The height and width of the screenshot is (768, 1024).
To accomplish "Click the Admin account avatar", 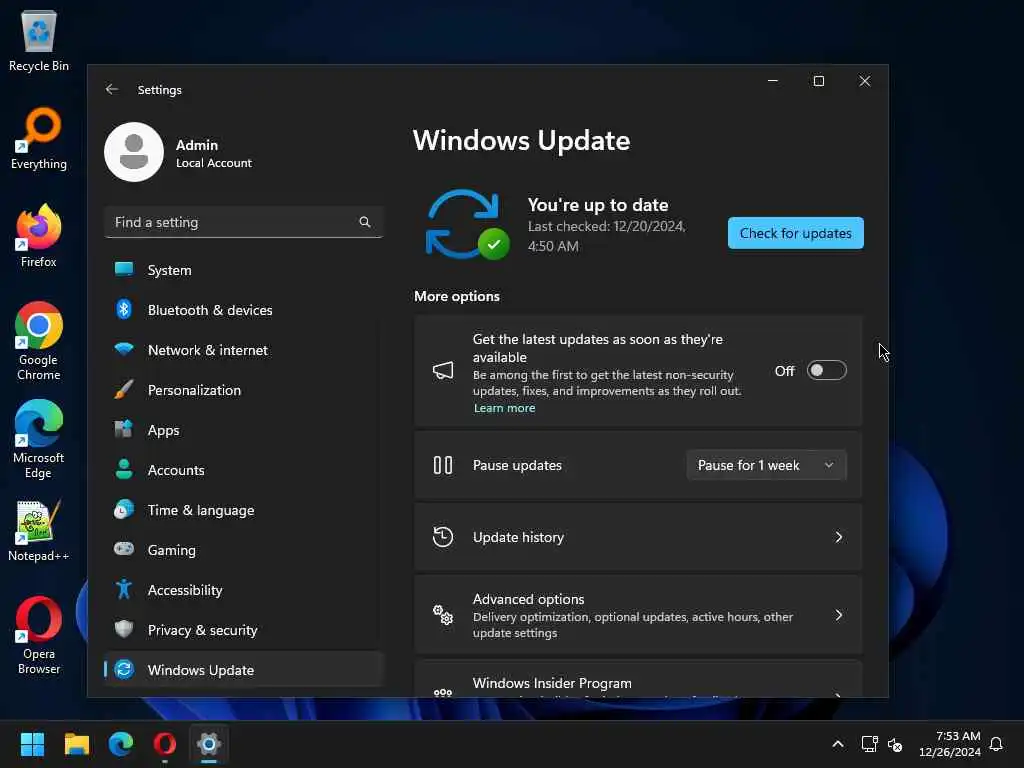I will click(134, 152).
